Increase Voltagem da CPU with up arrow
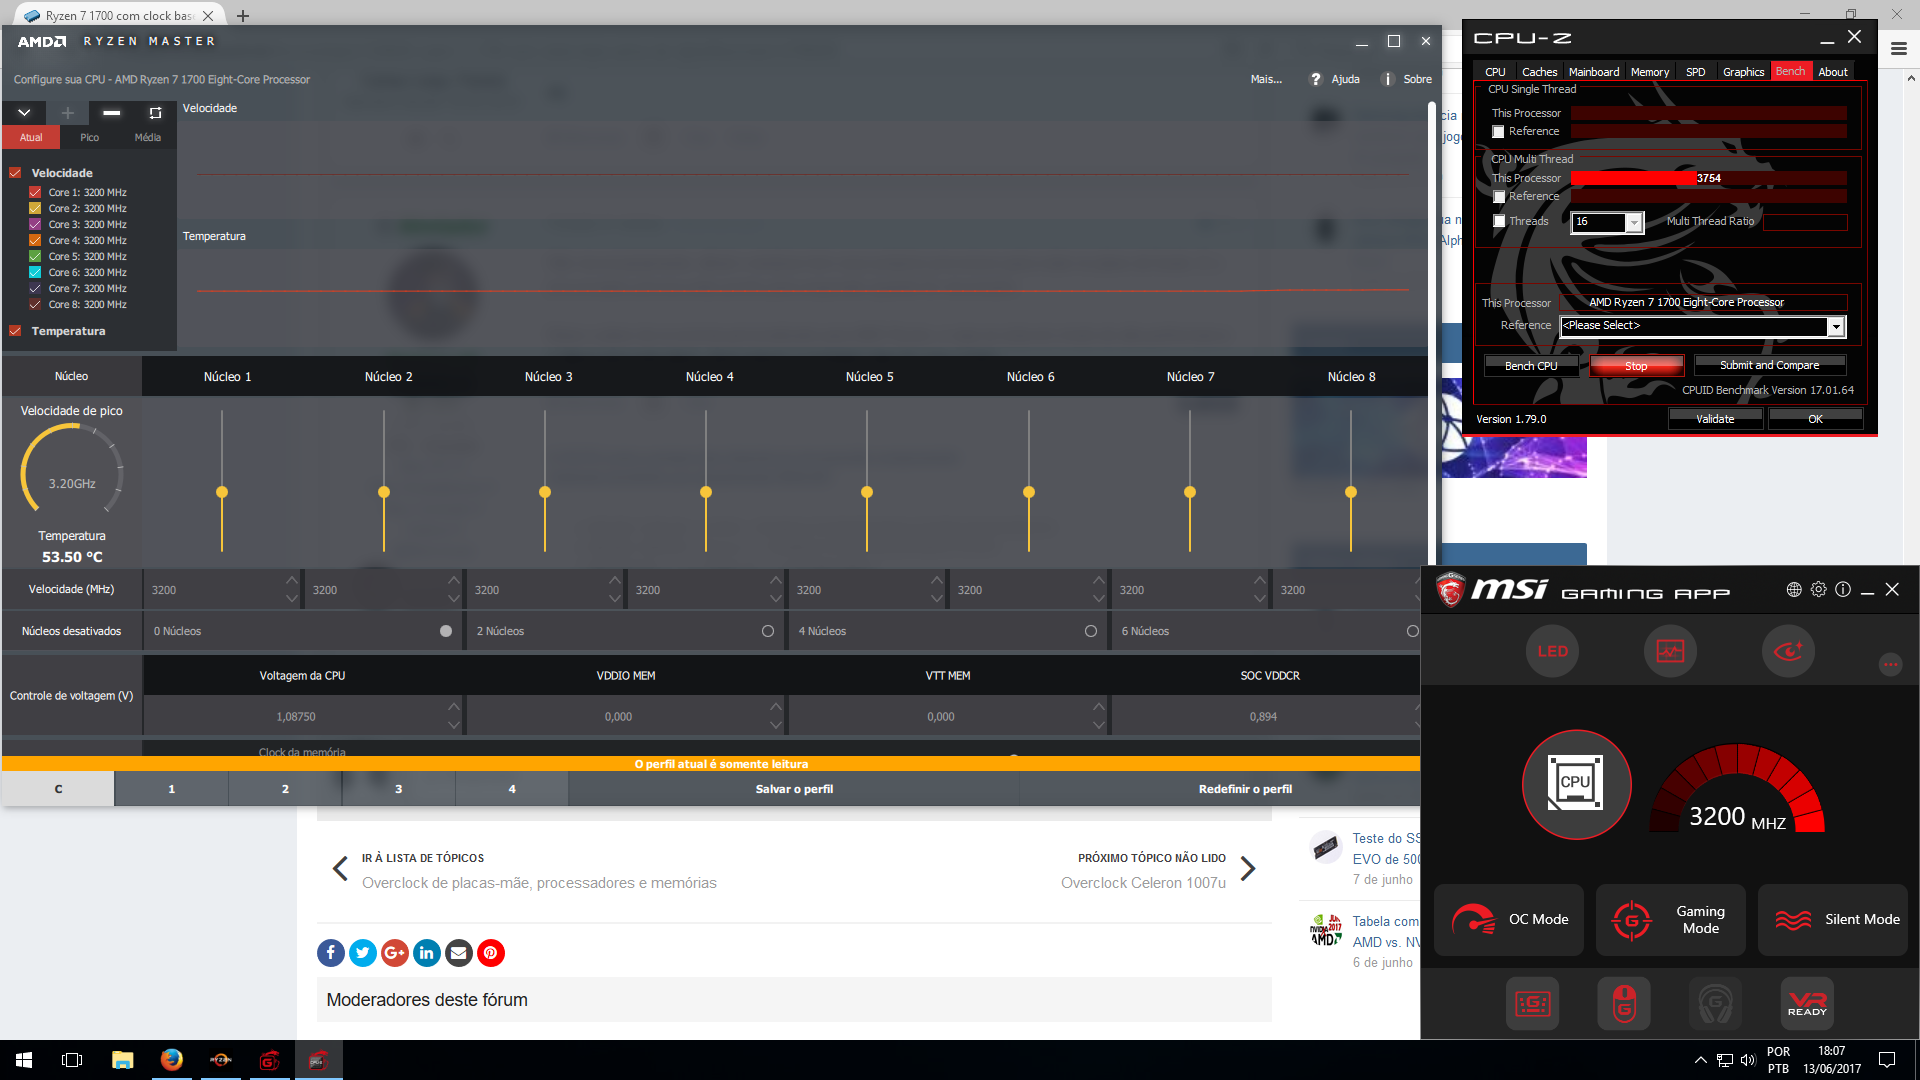 click(454, 706)
